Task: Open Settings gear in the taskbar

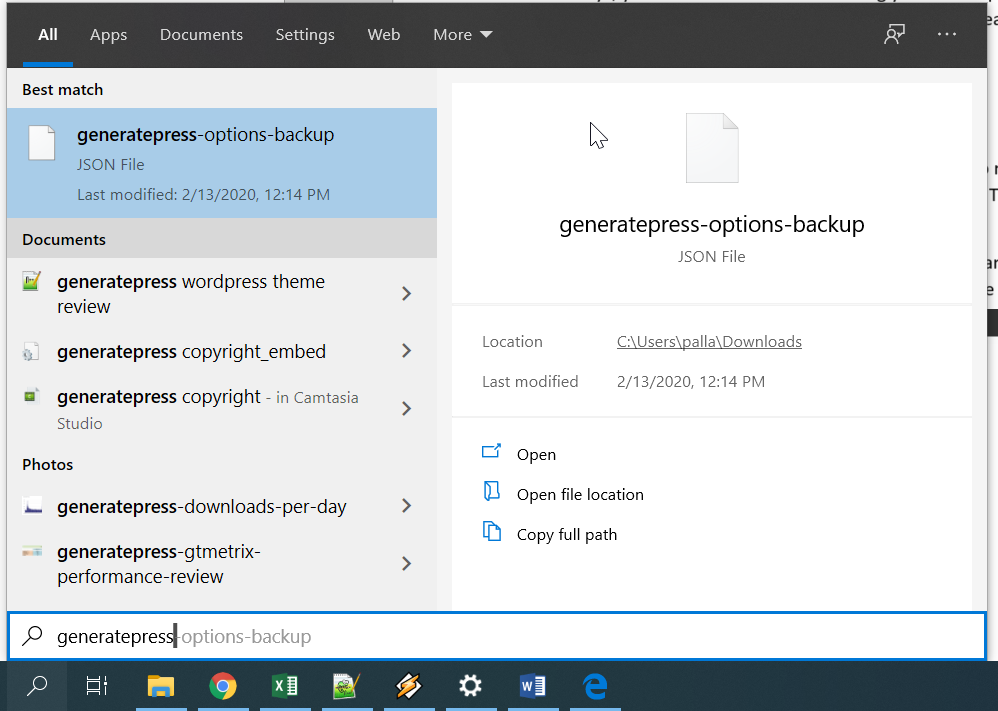Action: pos(470,686)
